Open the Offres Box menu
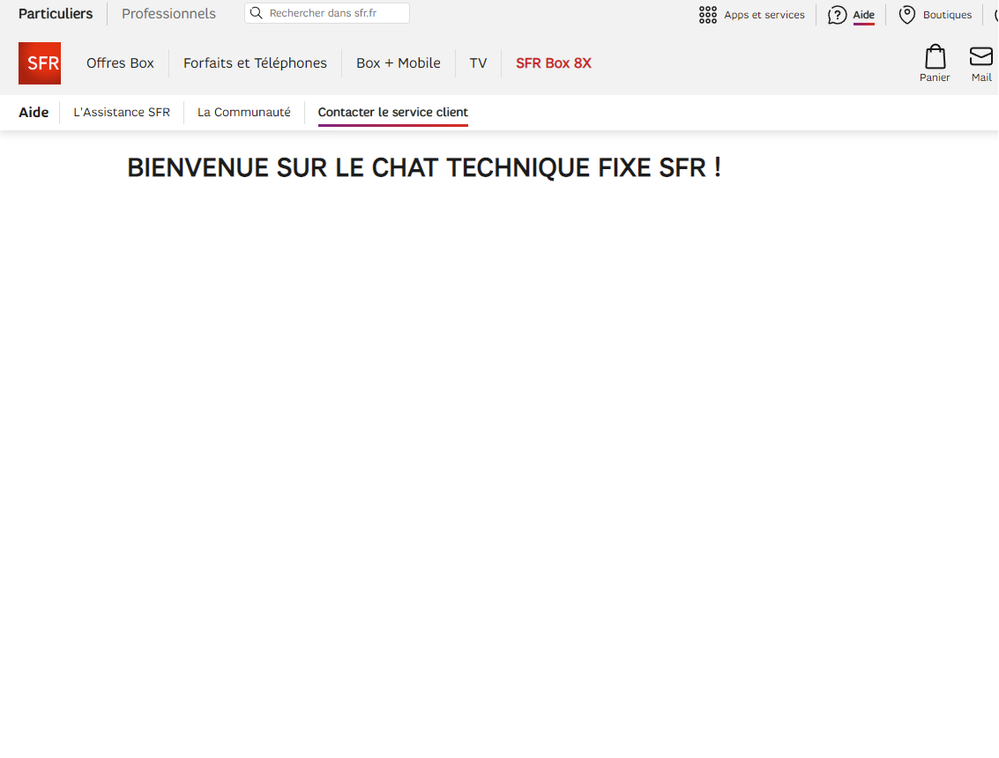This screenshot has width=999, height=758. 119,63
